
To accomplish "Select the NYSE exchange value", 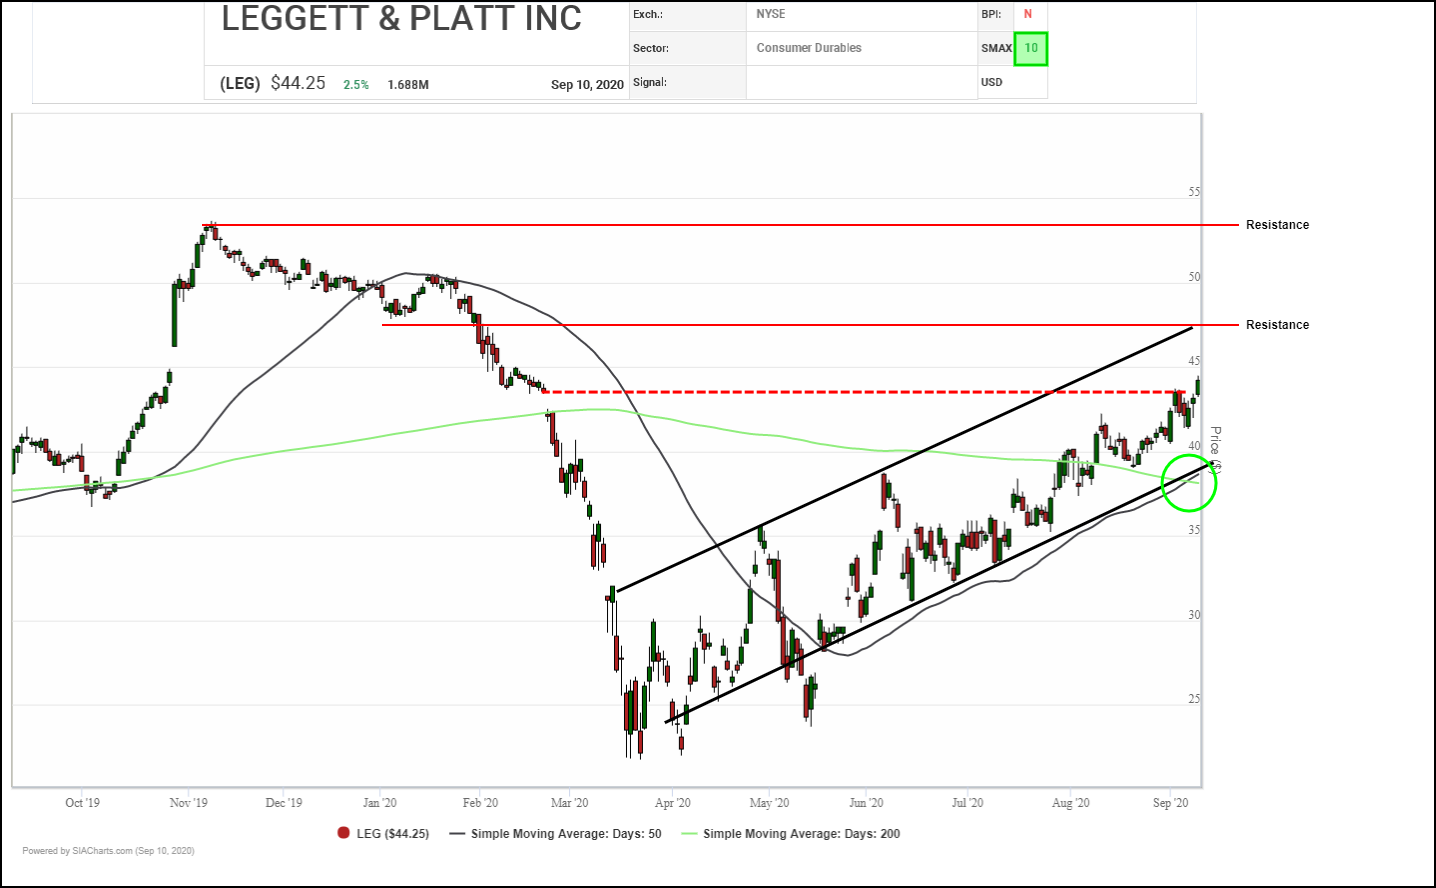I will pos(770,14).
